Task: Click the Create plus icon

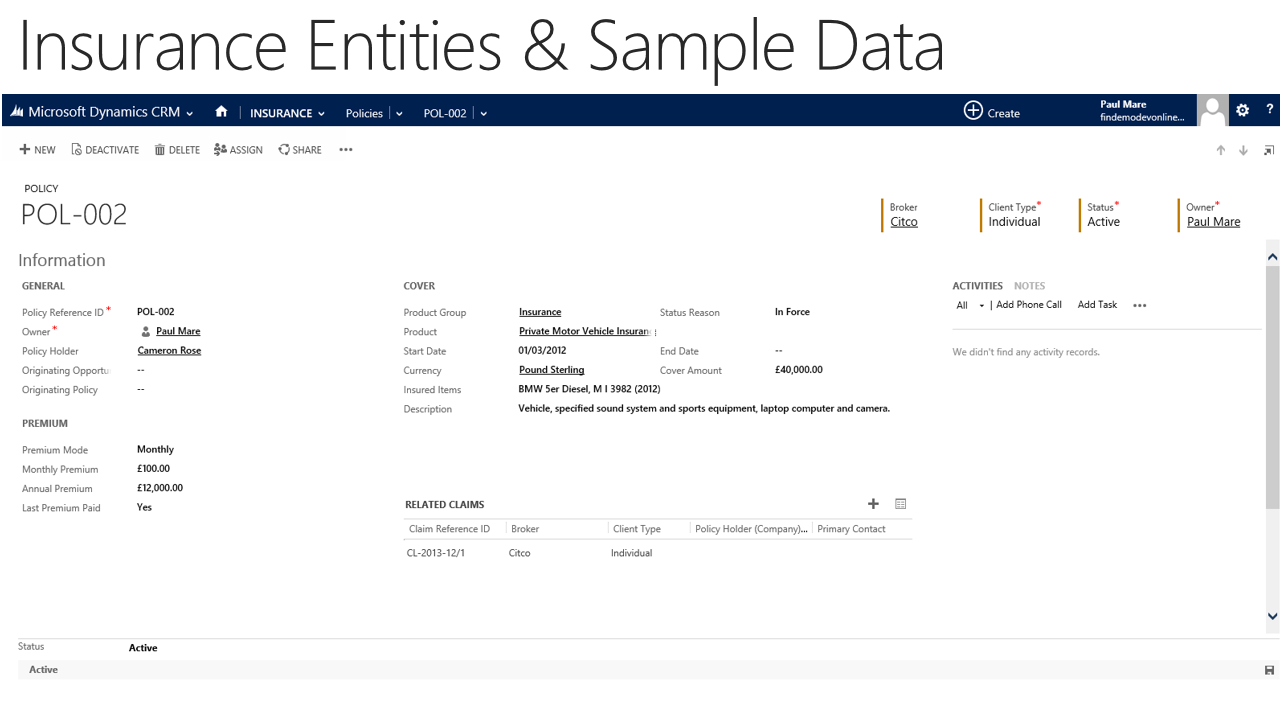Action: [x=973, y=111]
